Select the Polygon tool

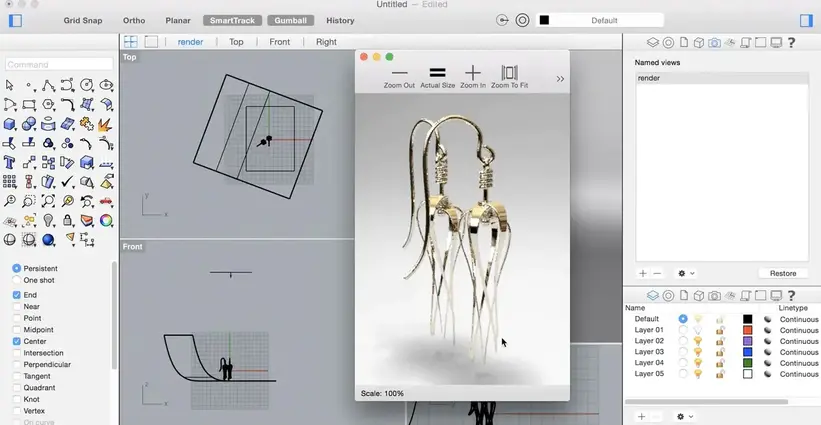[x=48, y=105]
